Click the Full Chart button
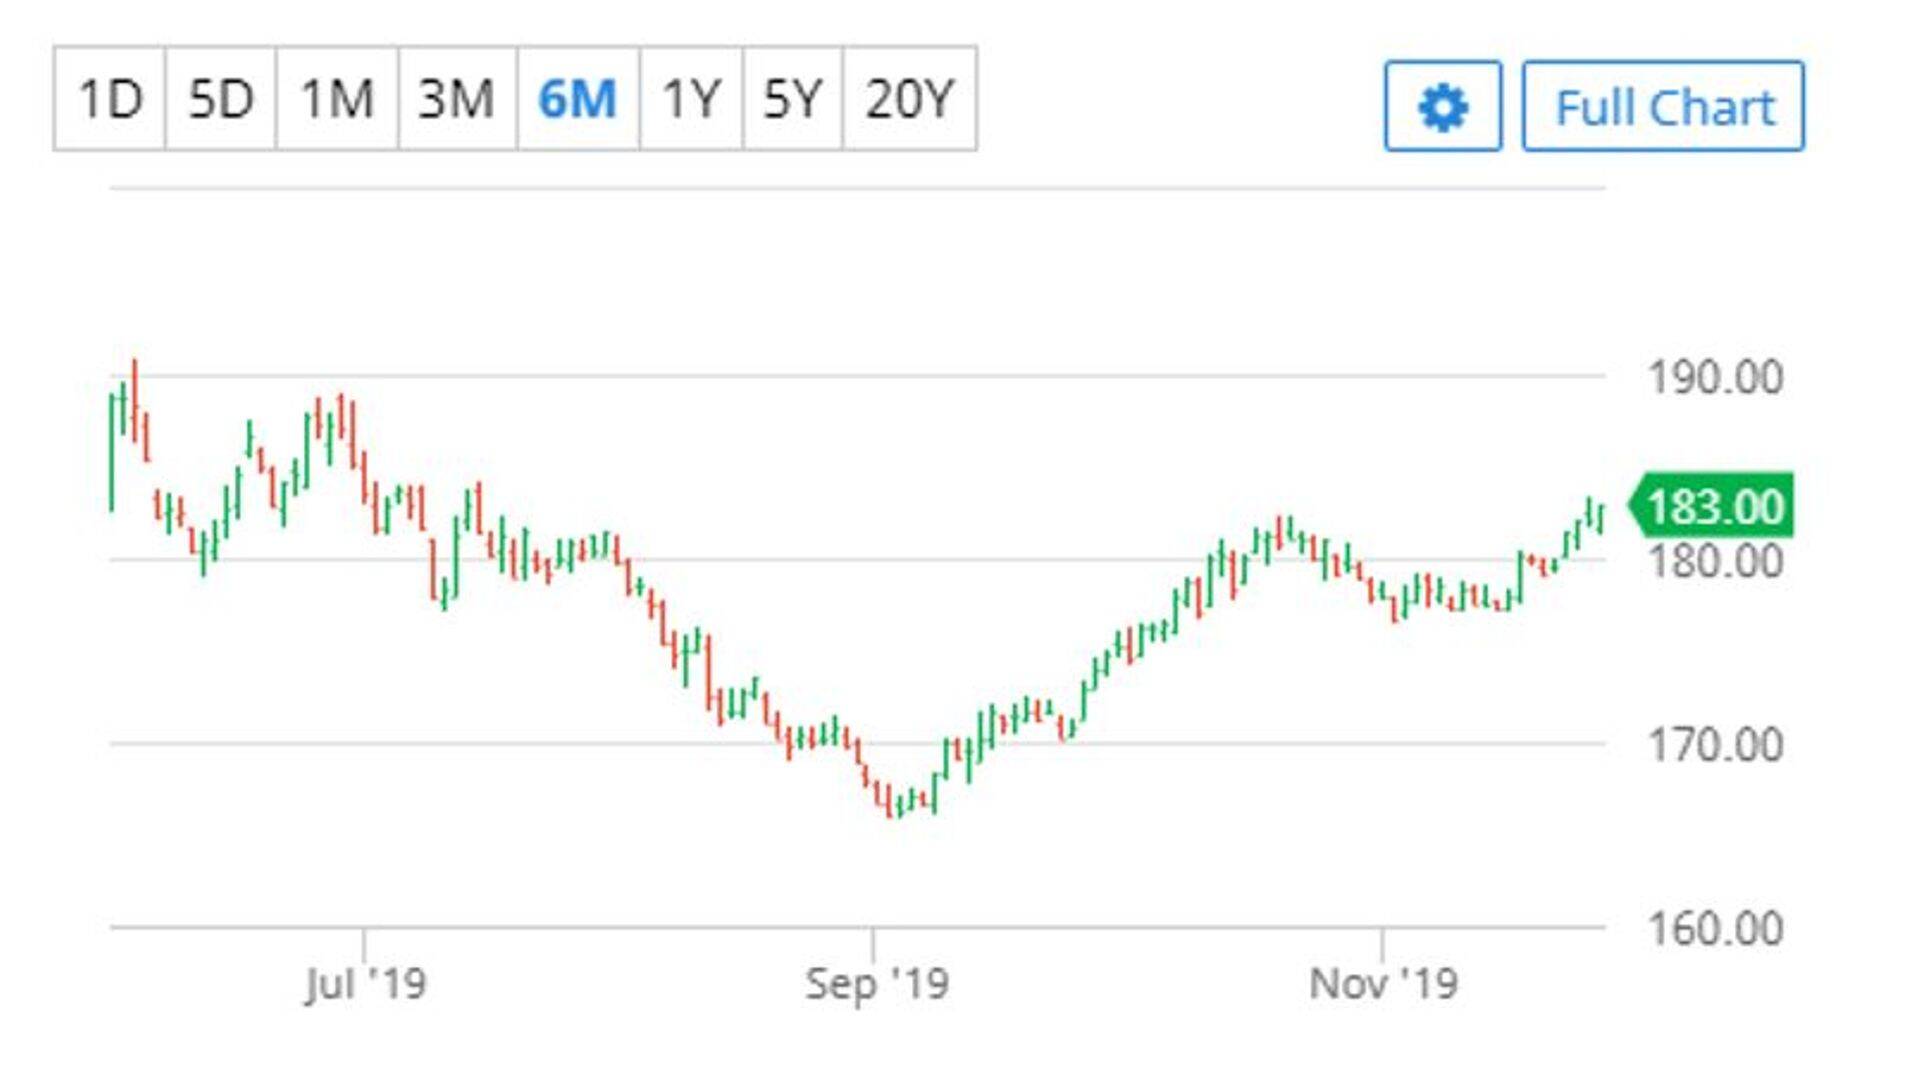 coord(1663,107)
